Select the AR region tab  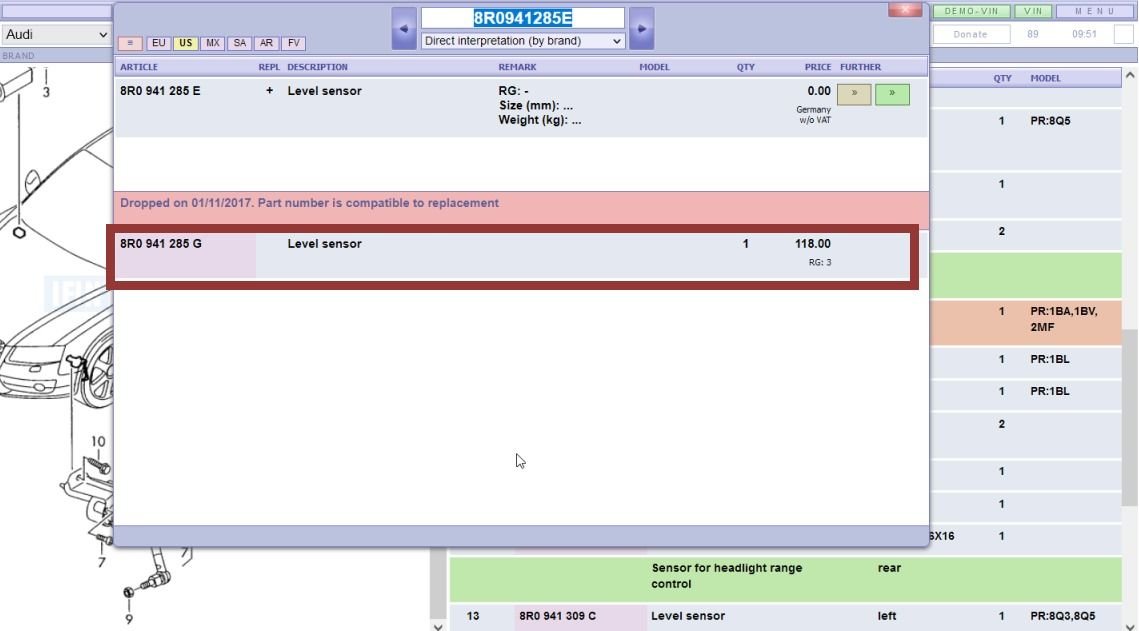coord(266,43)
